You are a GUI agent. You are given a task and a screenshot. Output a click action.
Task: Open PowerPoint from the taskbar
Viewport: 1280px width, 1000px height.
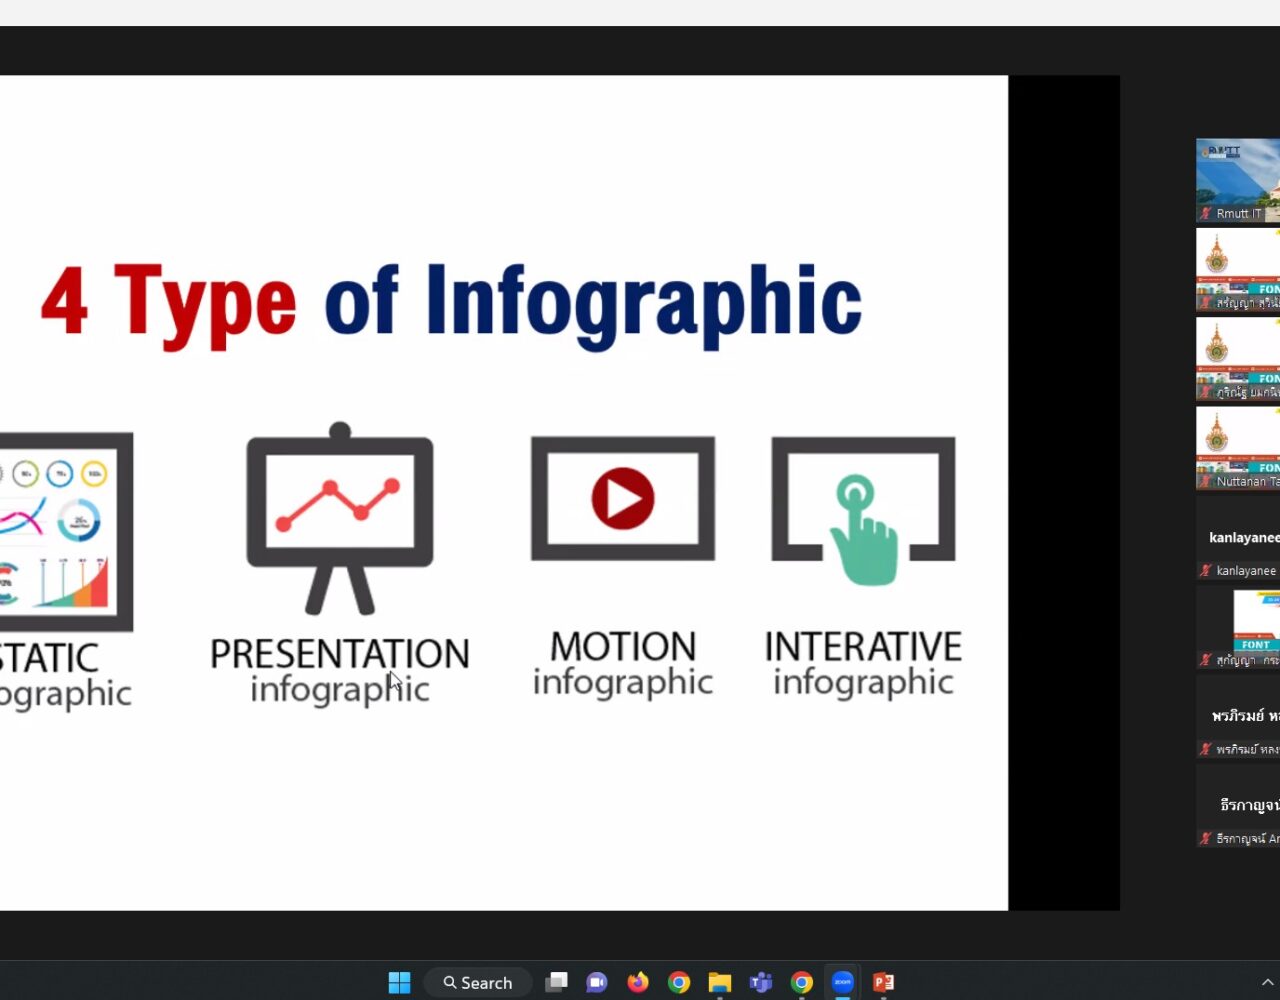(883, 982)
